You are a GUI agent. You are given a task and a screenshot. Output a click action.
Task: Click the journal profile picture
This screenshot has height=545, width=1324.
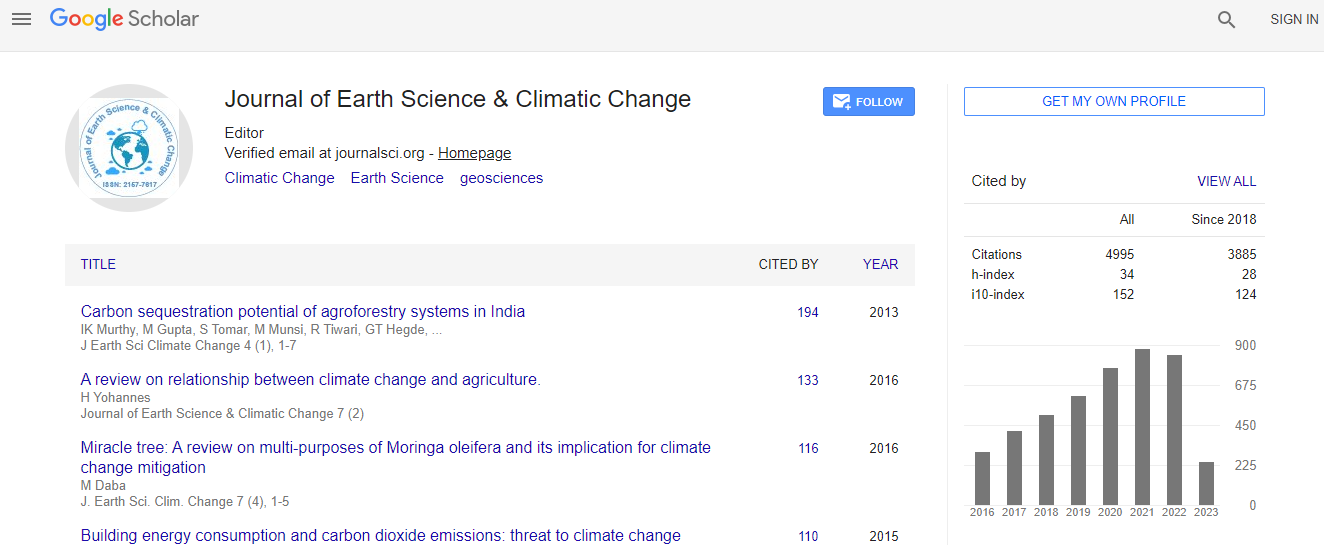coord(128,148)
